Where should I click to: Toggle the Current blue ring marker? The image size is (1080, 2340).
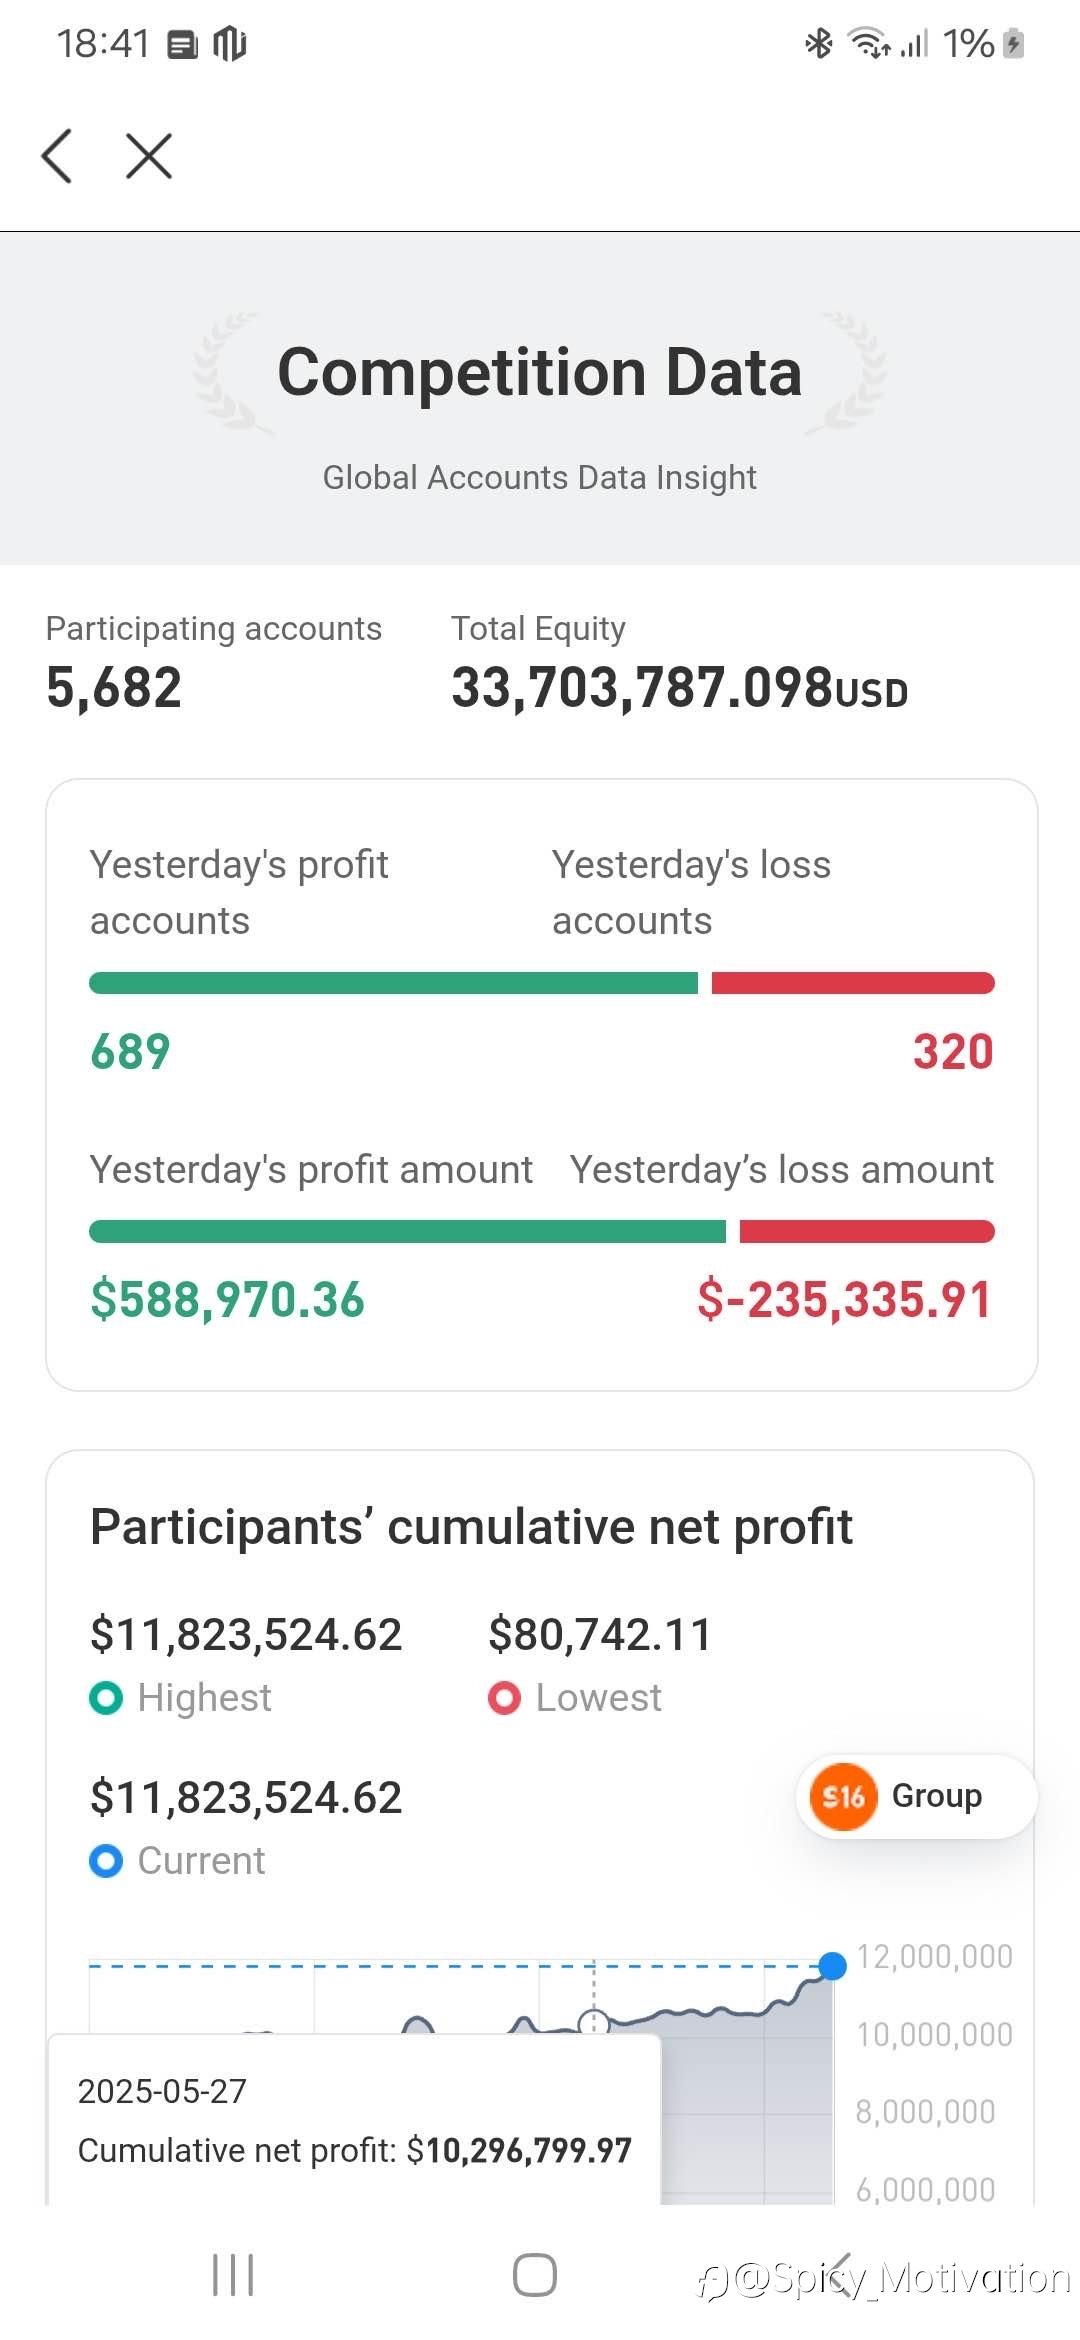coord(106,1860)
